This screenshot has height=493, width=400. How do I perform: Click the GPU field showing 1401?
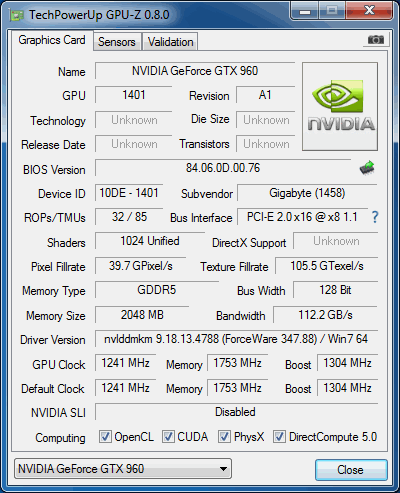(134, 95)
